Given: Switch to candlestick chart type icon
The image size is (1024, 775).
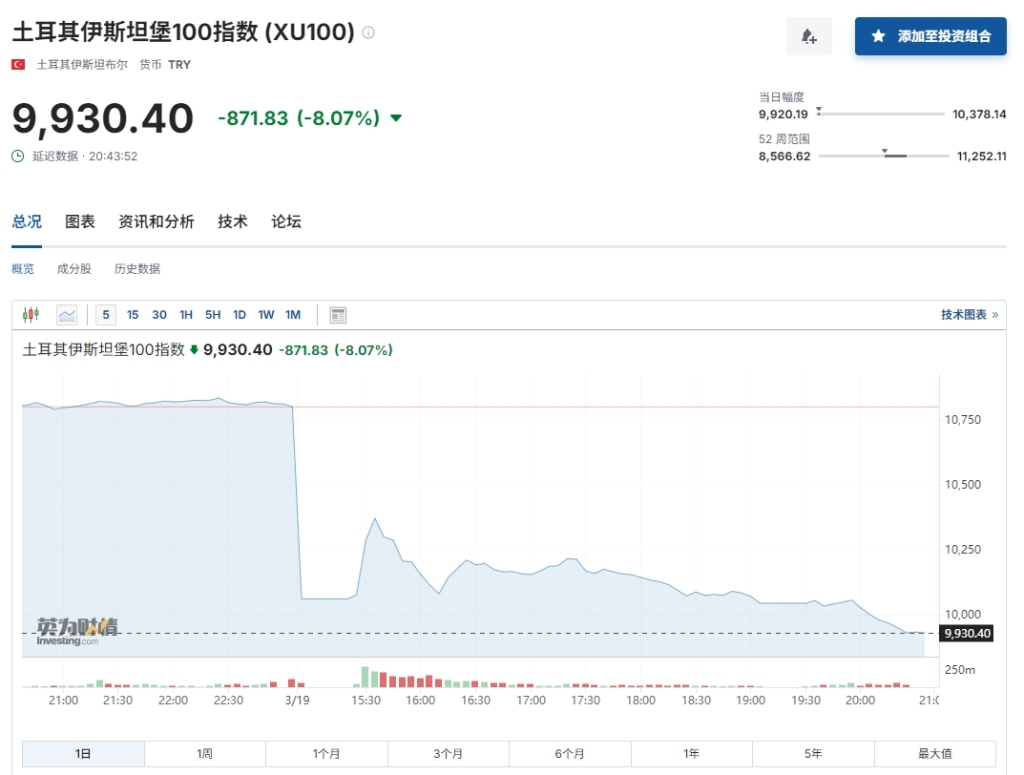Looking at the screenshot, I should (x=31, y=315).
